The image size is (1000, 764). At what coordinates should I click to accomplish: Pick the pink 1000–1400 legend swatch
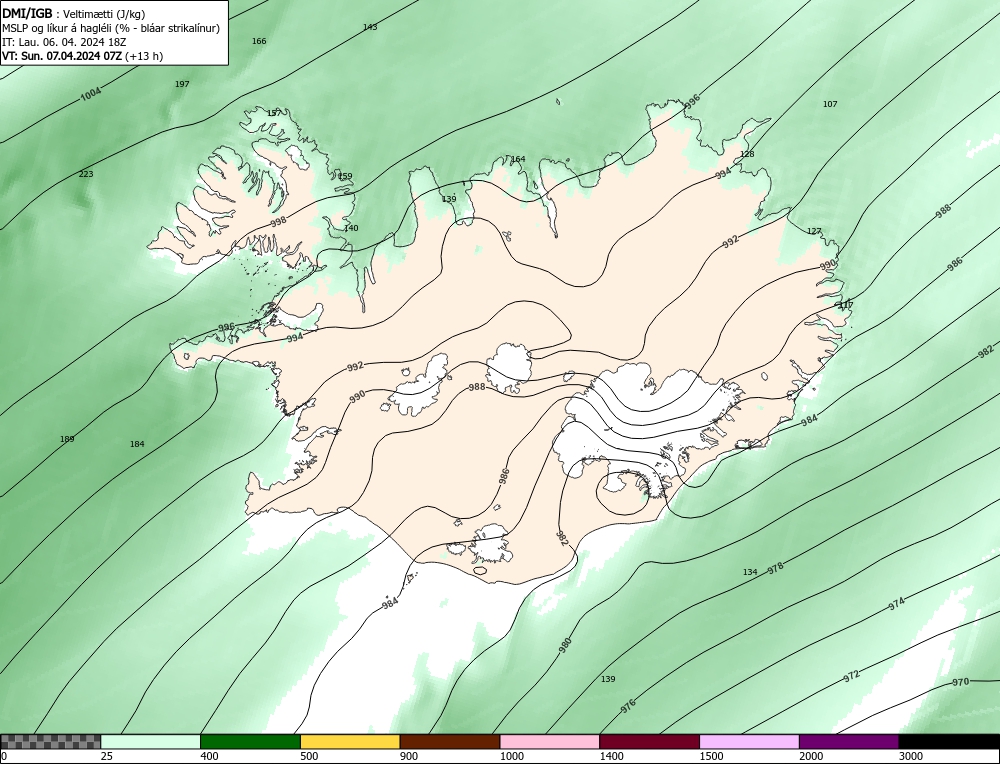click(550, 742)
